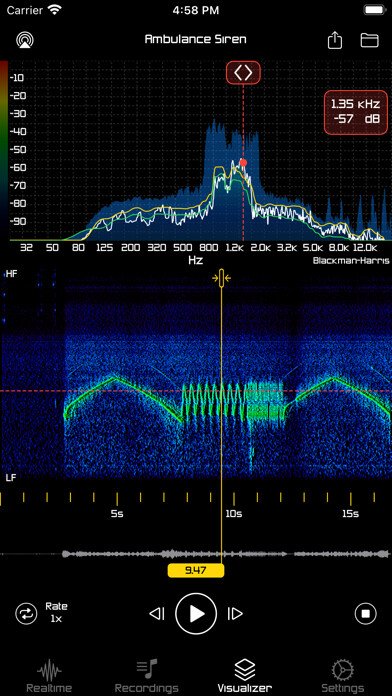The image size is (392, 696).
Task: Click the 12.0k frequency axis label
Action: 366,248
